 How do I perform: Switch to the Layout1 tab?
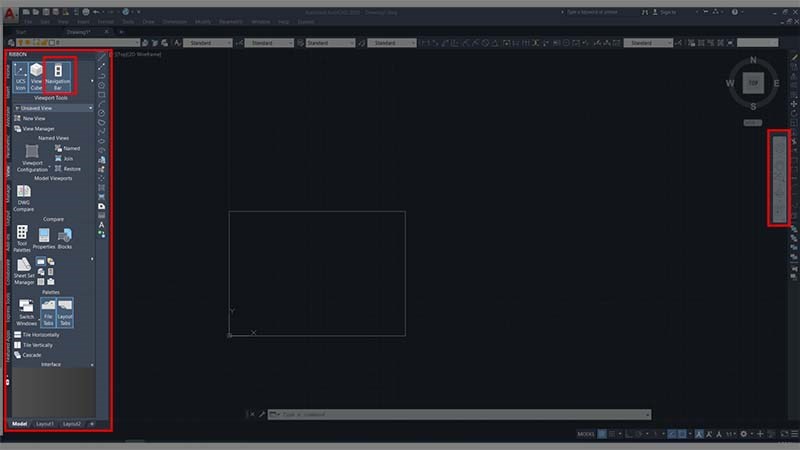point(44,424)
